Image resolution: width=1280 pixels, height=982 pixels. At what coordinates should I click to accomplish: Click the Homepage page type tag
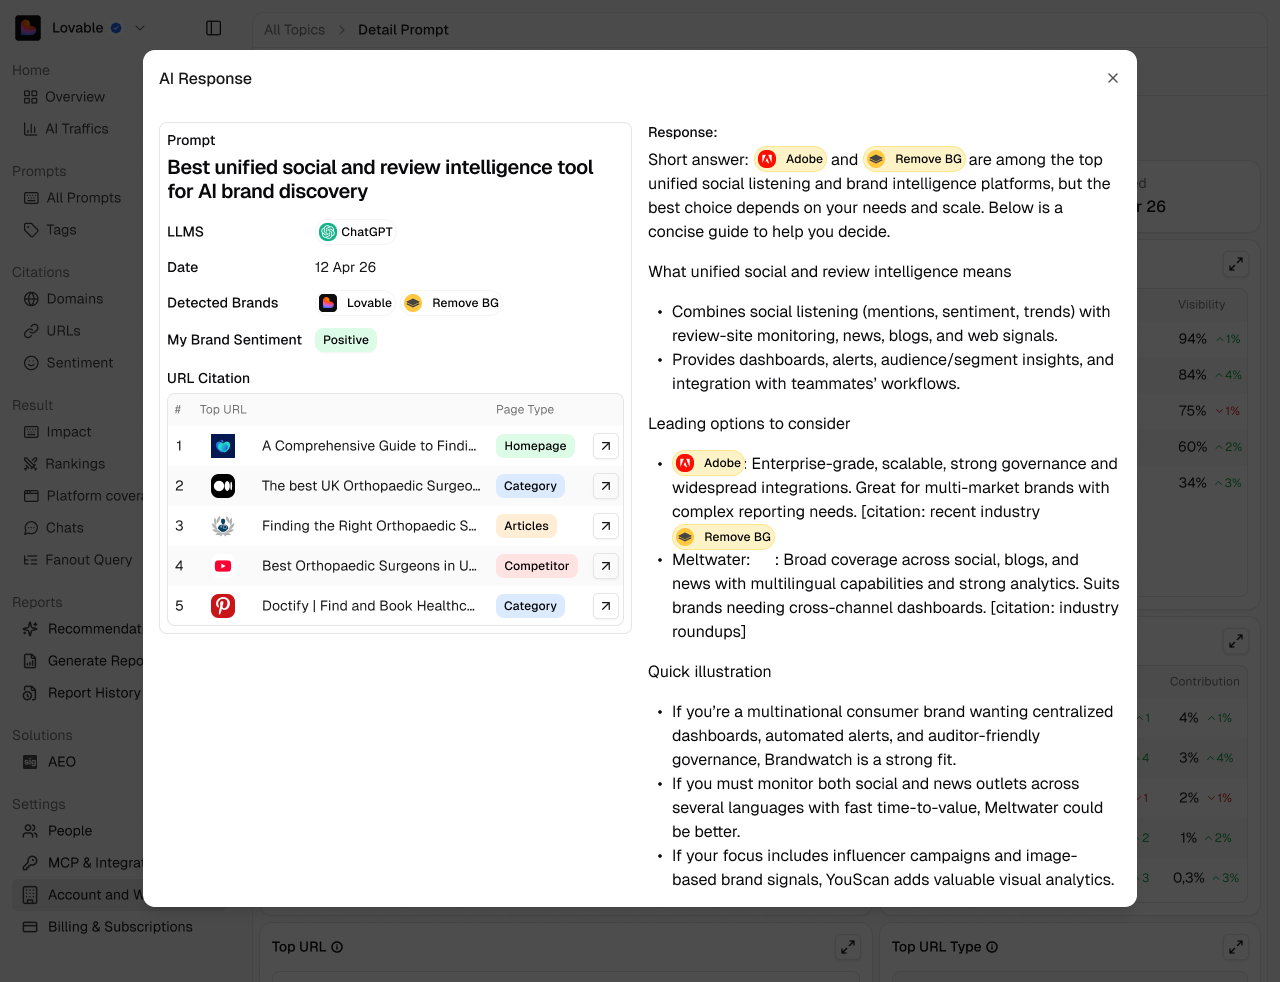click(x=535, y=446)
